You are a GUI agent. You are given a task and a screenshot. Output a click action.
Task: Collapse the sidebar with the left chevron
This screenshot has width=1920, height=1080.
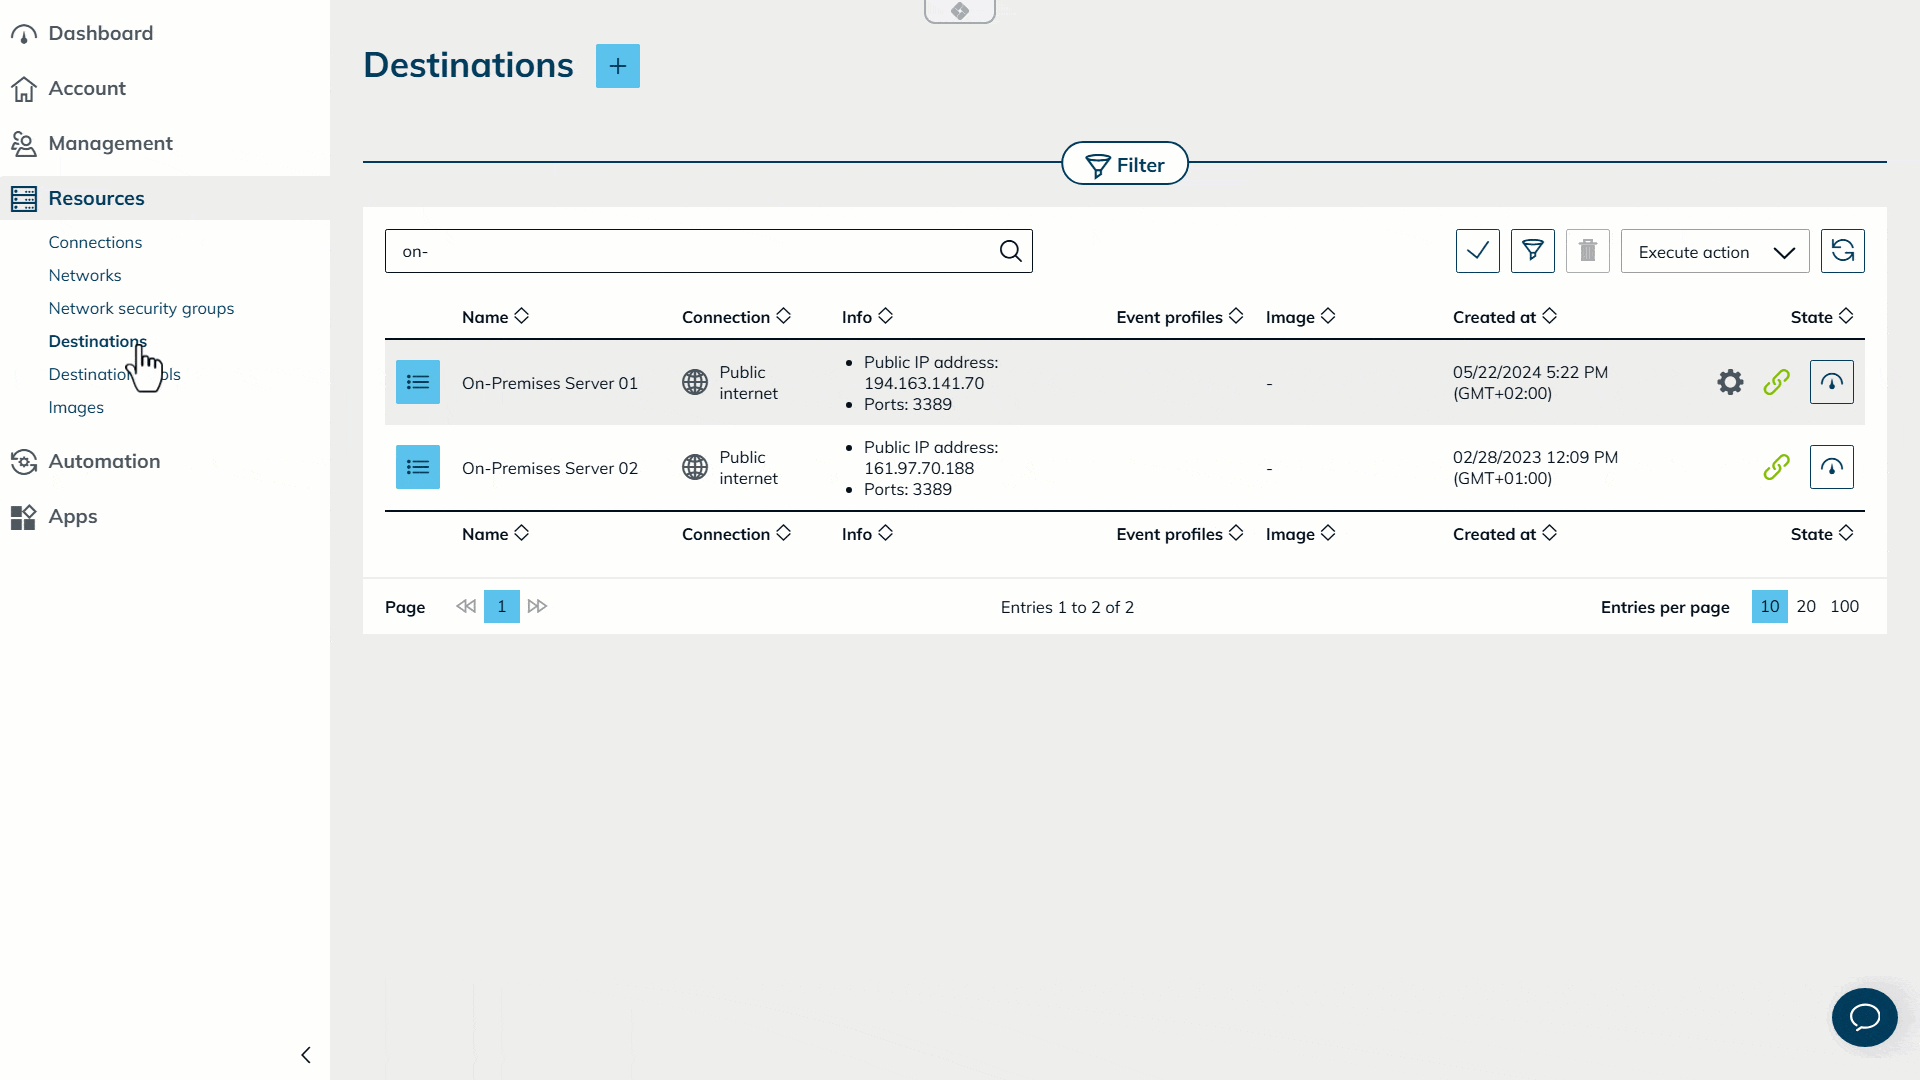tap(306, 1055)
